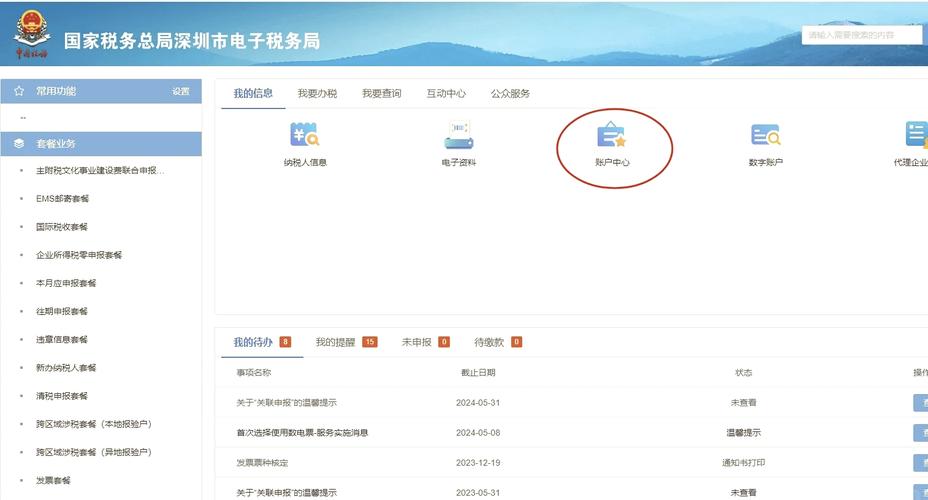The width and height of the screenshot is (928, 500).
Task: Open the 国际税收套餐 item
Action: point(62,227)
